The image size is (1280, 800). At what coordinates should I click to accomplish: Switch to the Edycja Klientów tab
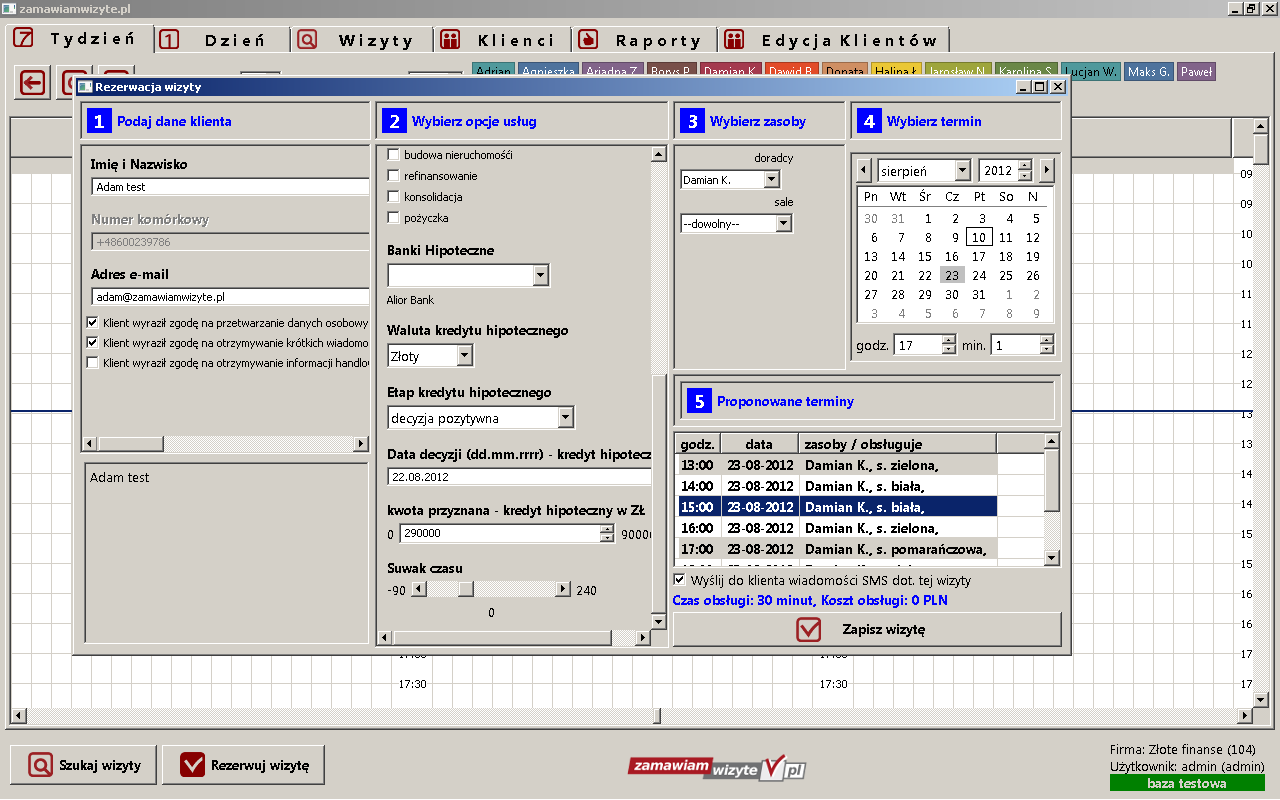[834, 40]
